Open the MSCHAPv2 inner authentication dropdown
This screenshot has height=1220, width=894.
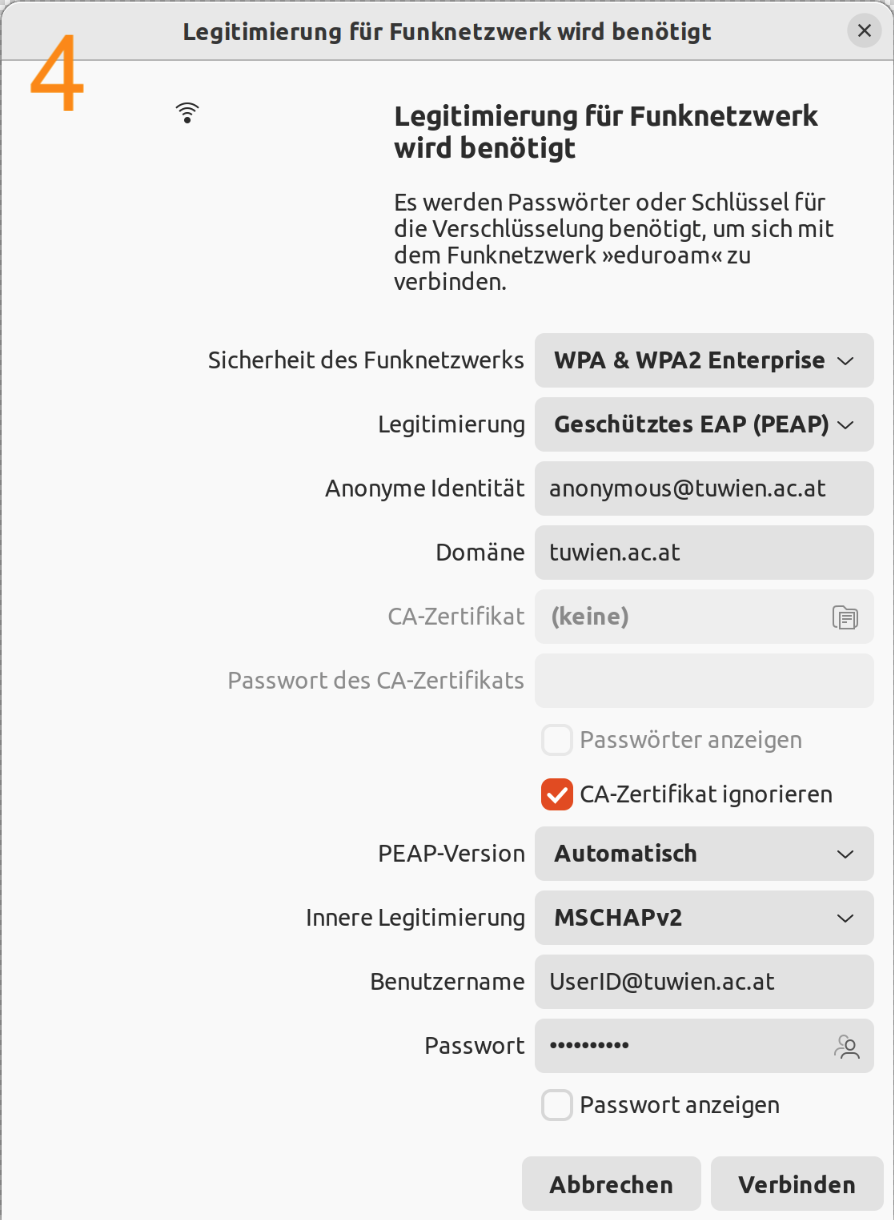[704, 918]
